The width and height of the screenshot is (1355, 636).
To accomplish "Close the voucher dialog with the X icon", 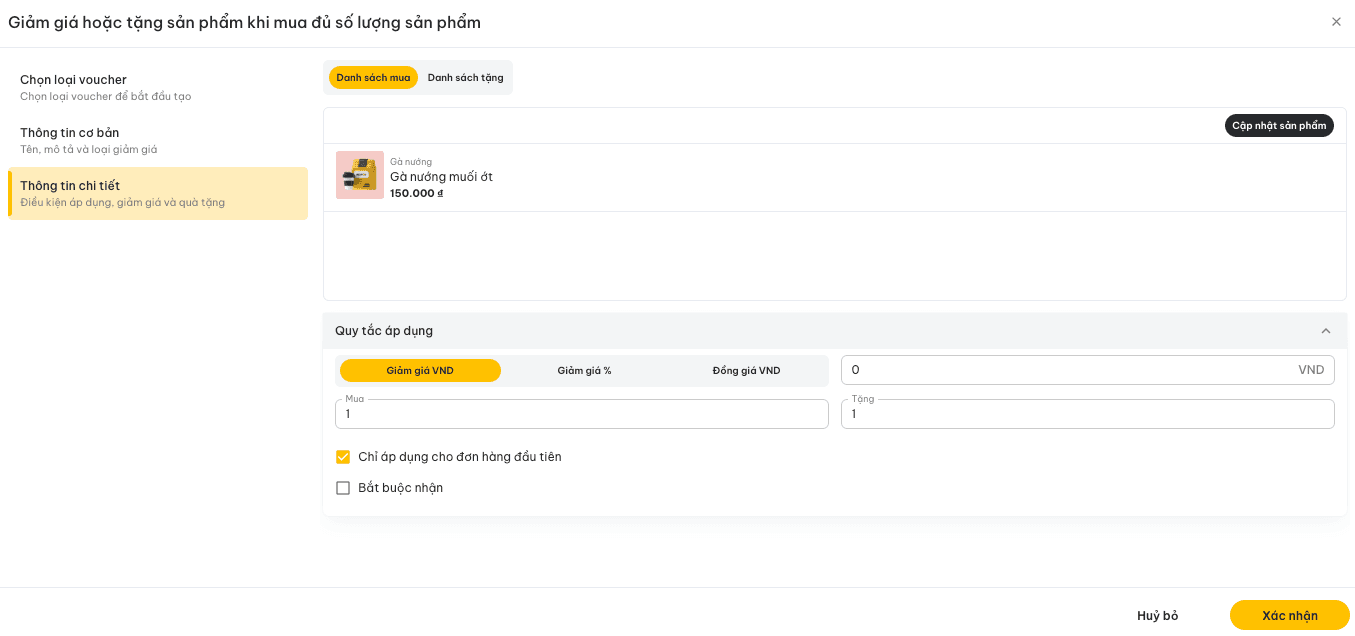I will pos(1336,22).
